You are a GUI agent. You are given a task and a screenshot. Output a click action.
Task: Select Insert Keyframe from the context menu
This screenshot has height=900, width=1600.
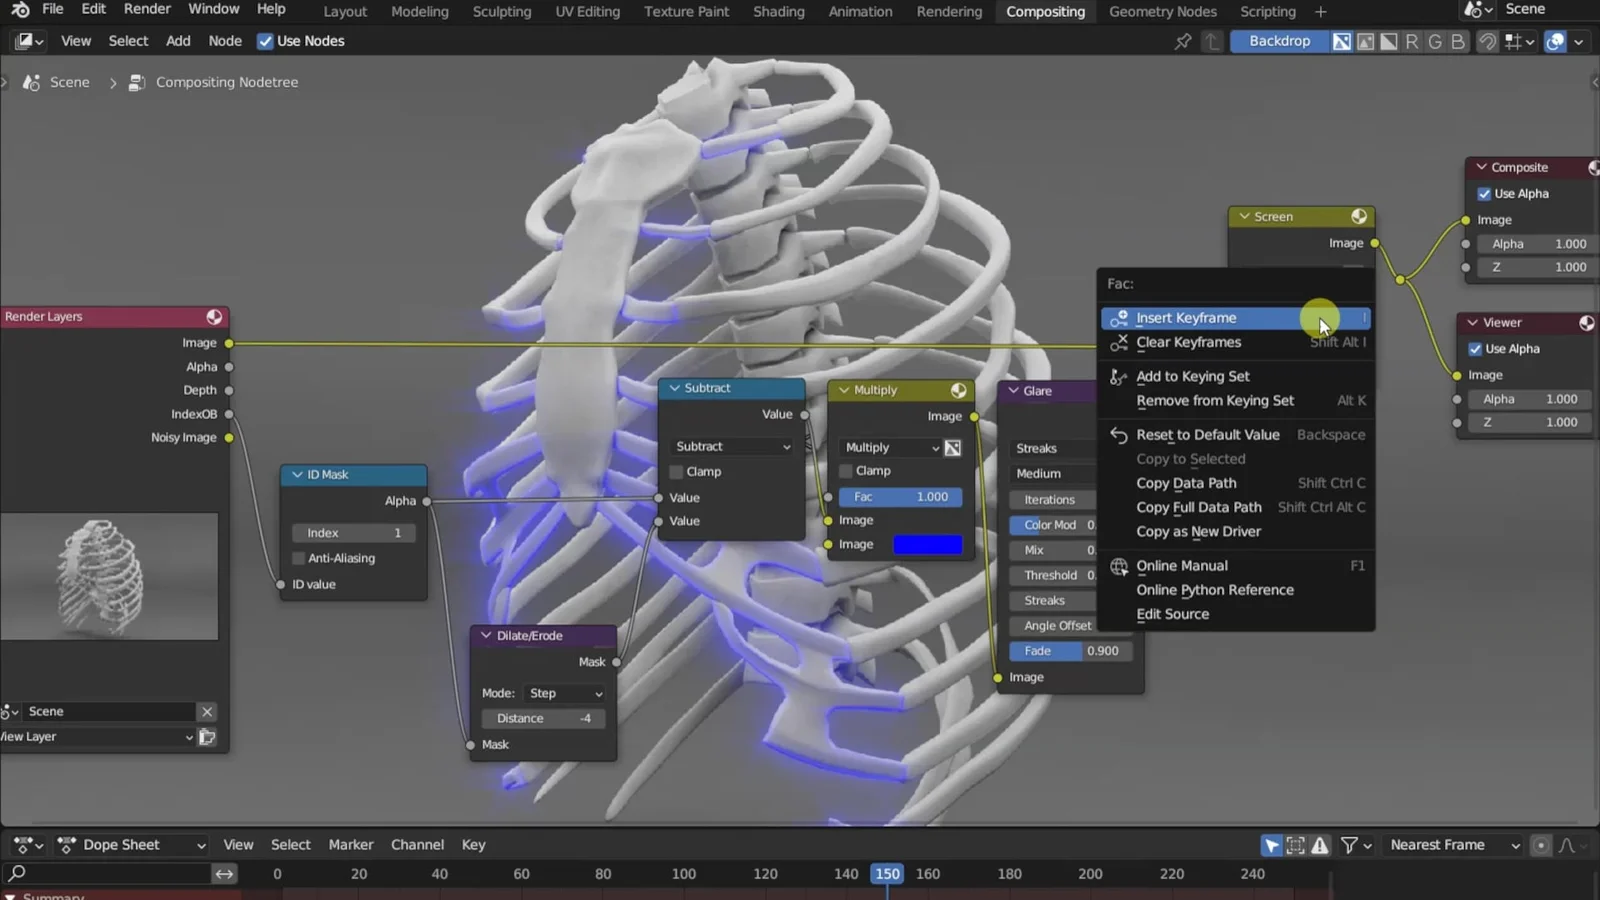pyautogui.click(x=1186, y=318)
